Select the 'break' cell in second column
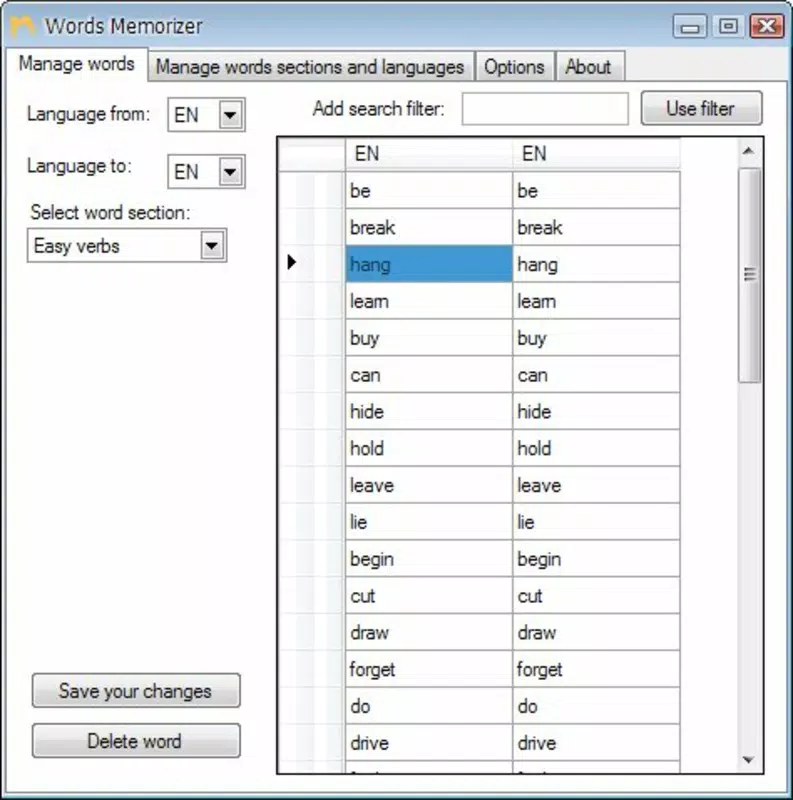 [x=596, y=227]
